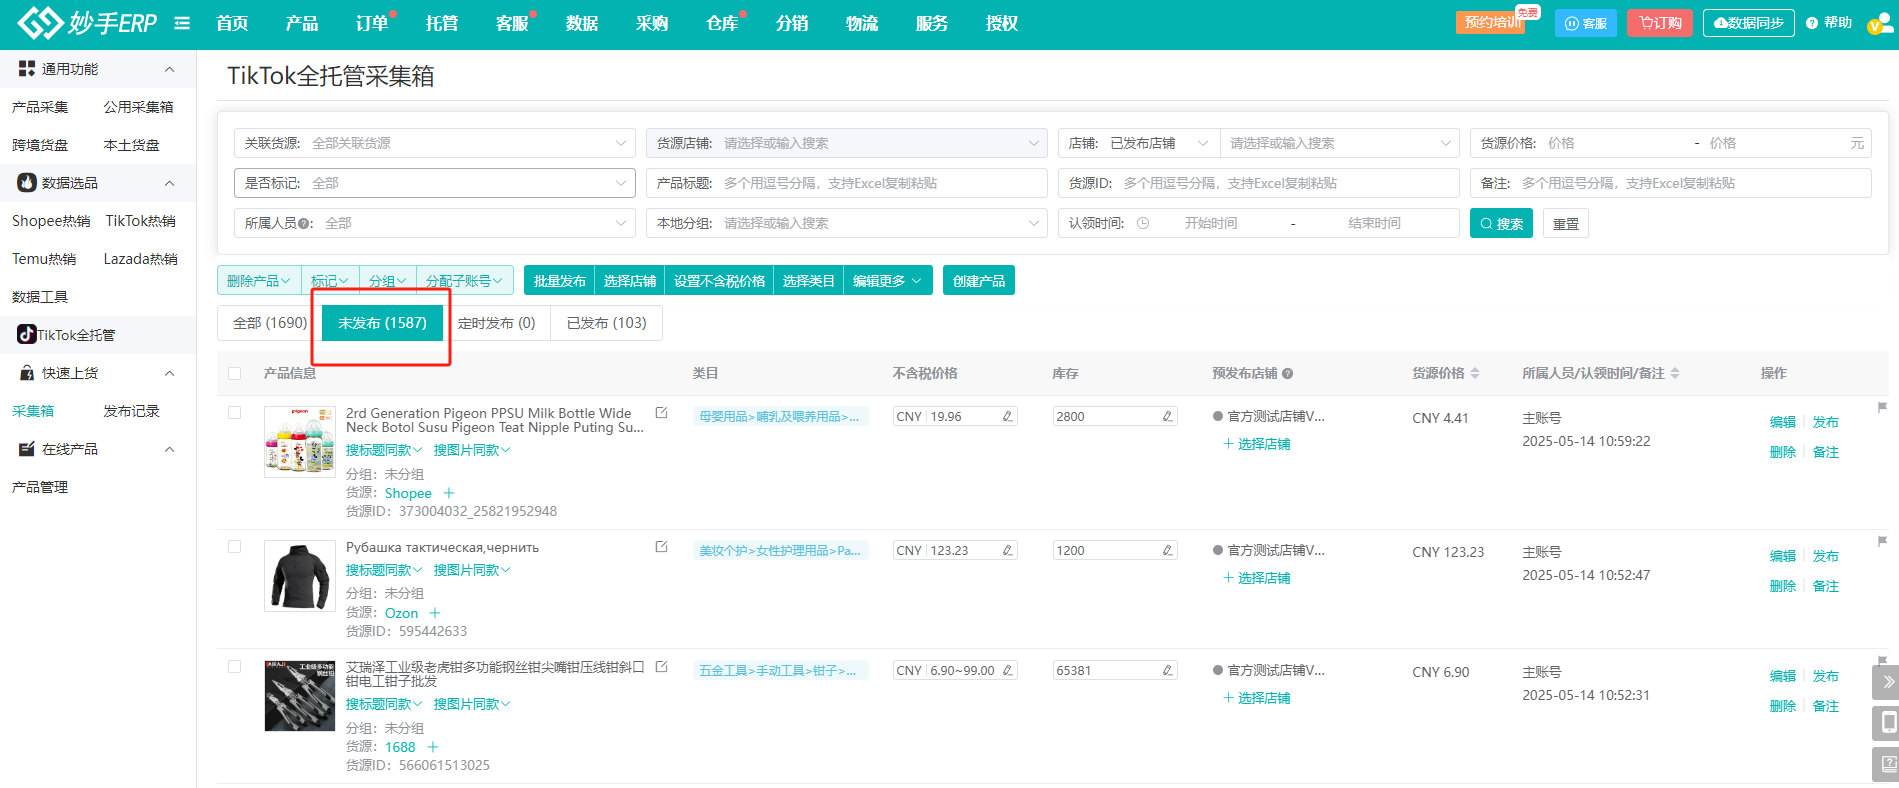Image resolution: width=1899 pixels, height=788 pixels.
Task: Click the hamburger menu icon beside the logo
Action: point(182,23)
